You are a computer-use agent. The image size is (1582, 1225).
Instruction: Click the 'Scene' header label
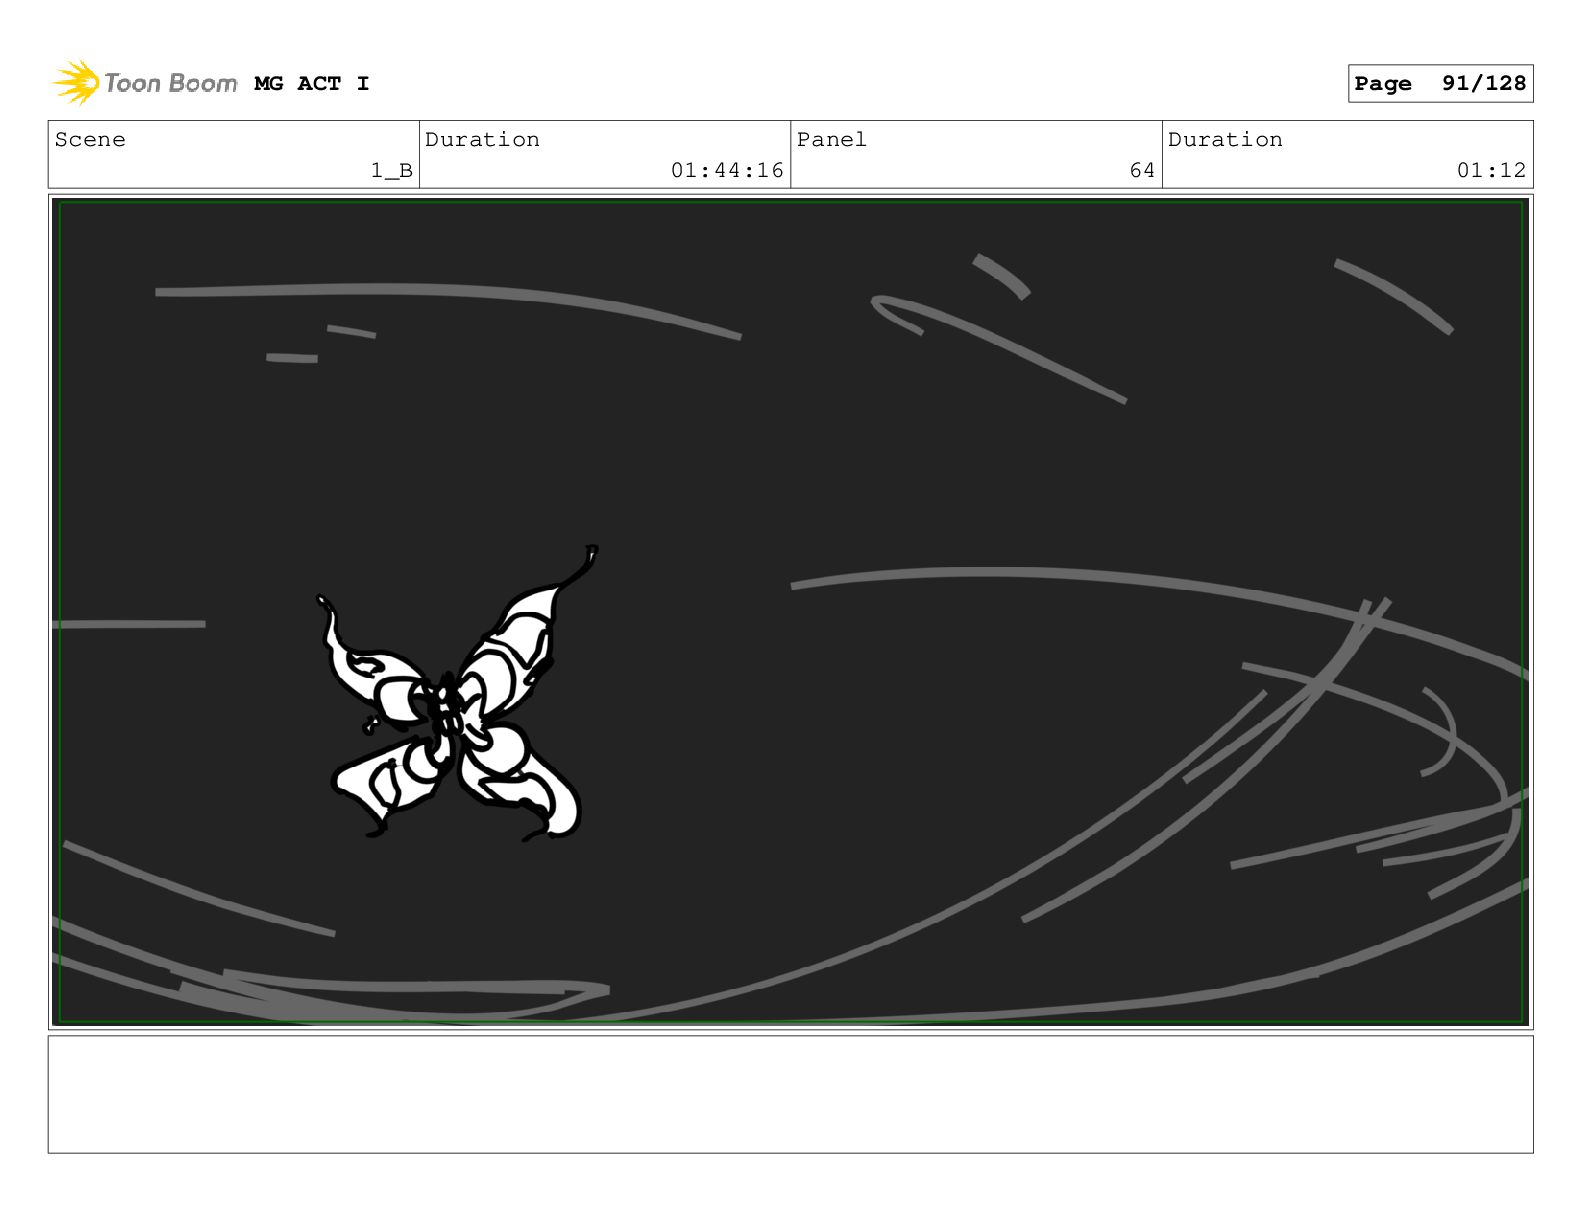coord(90,140)
